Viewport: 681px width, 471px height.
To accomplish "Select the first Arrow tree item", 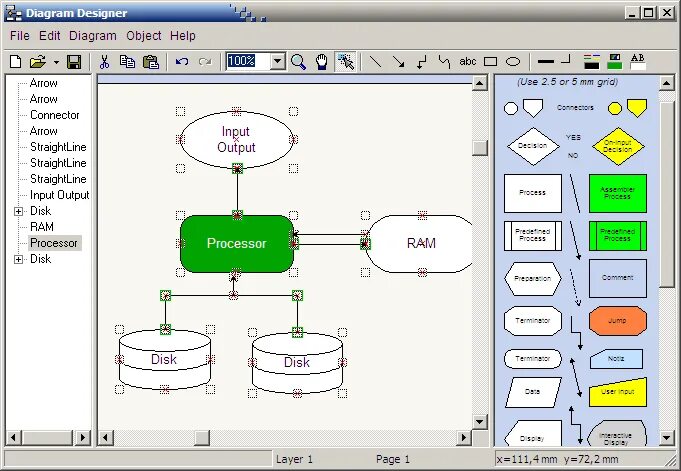I will tap(43, 83).
